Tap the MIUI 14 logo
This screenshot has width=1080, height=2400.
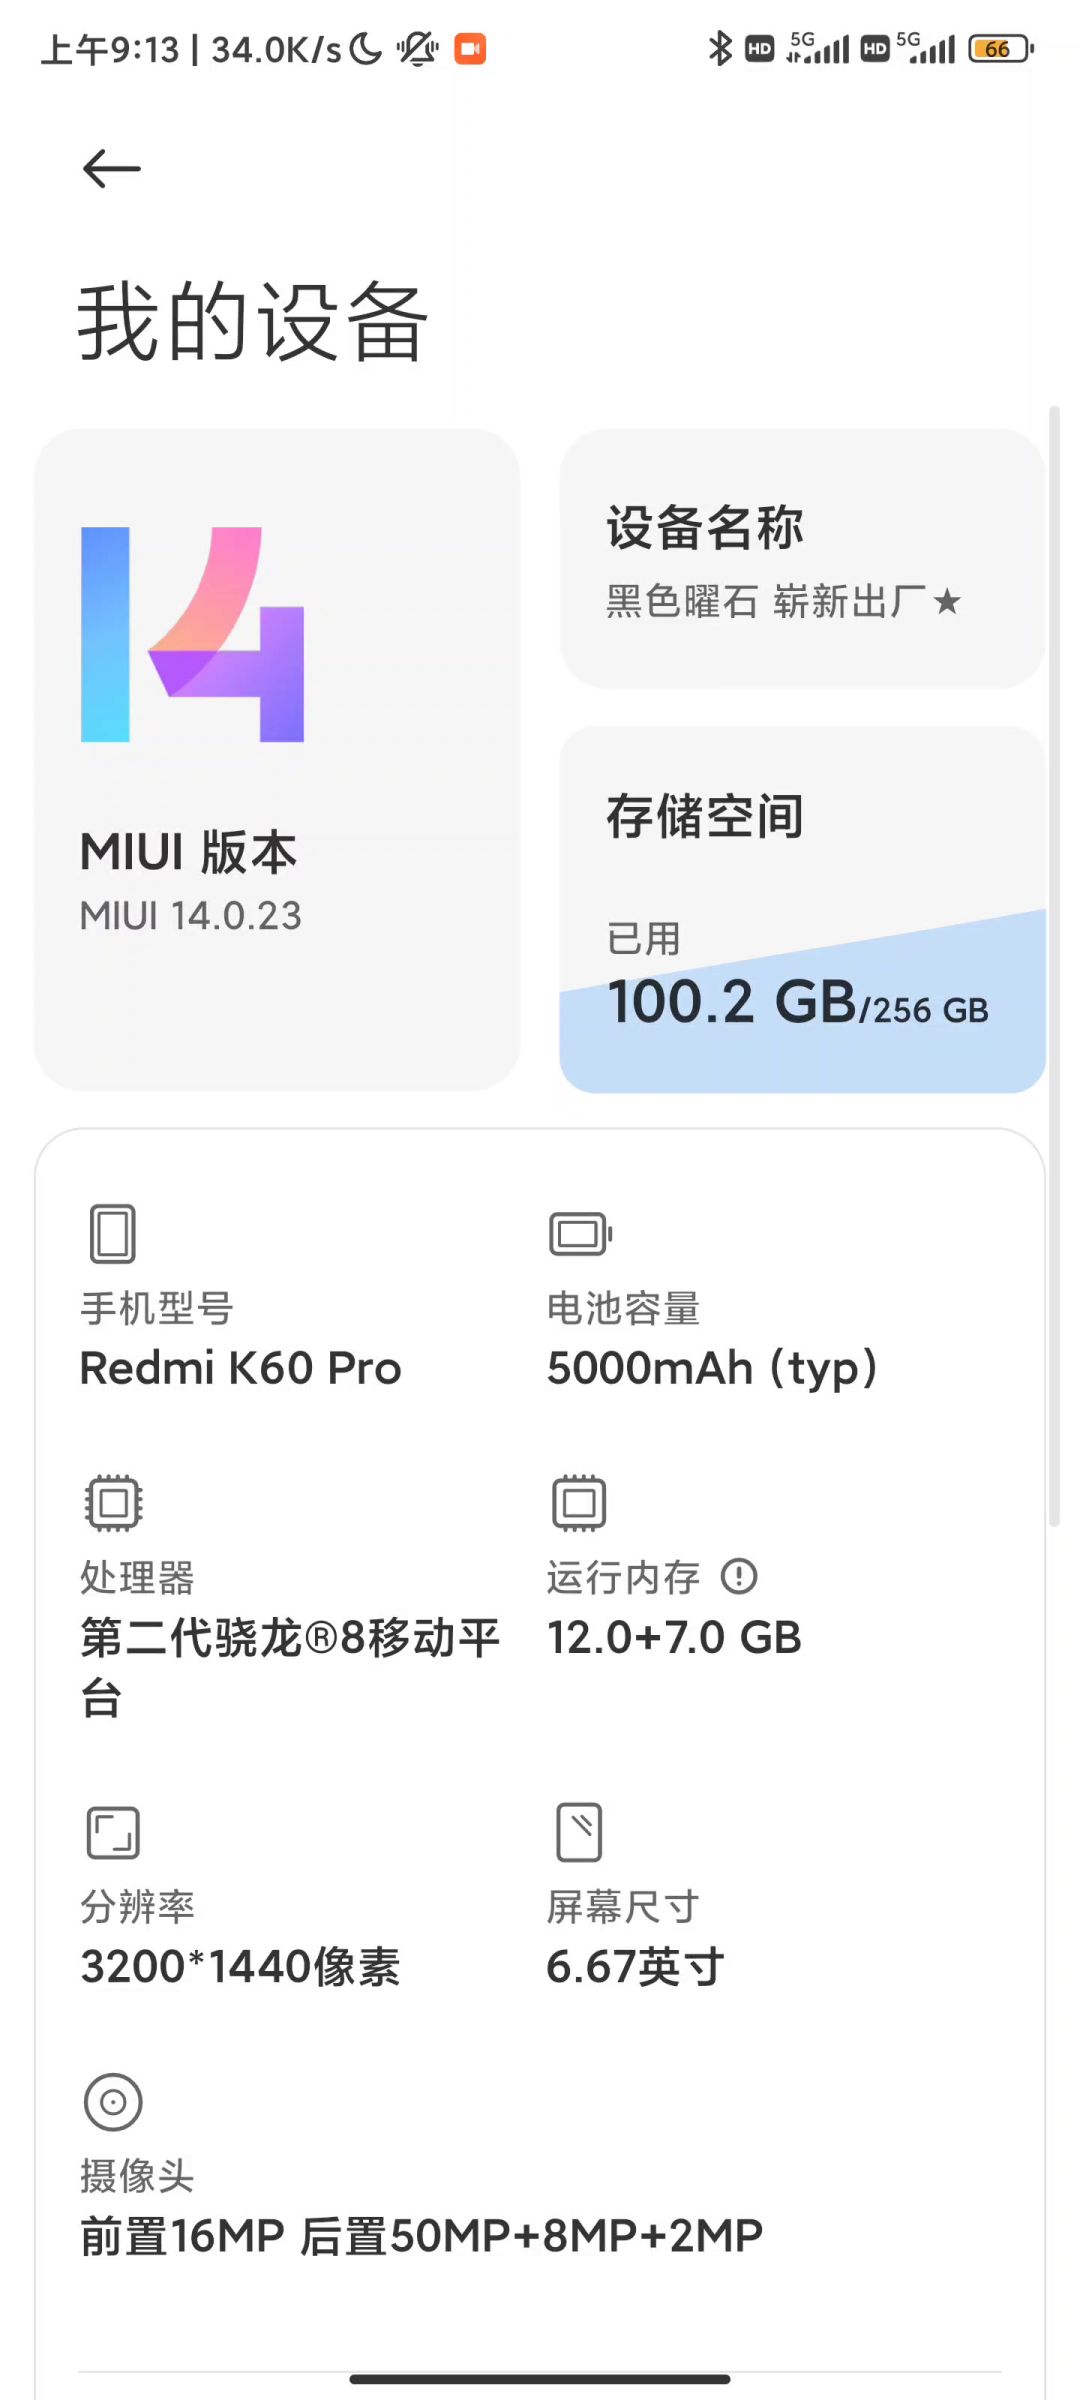pyautogui.click(x=192, y=634)
